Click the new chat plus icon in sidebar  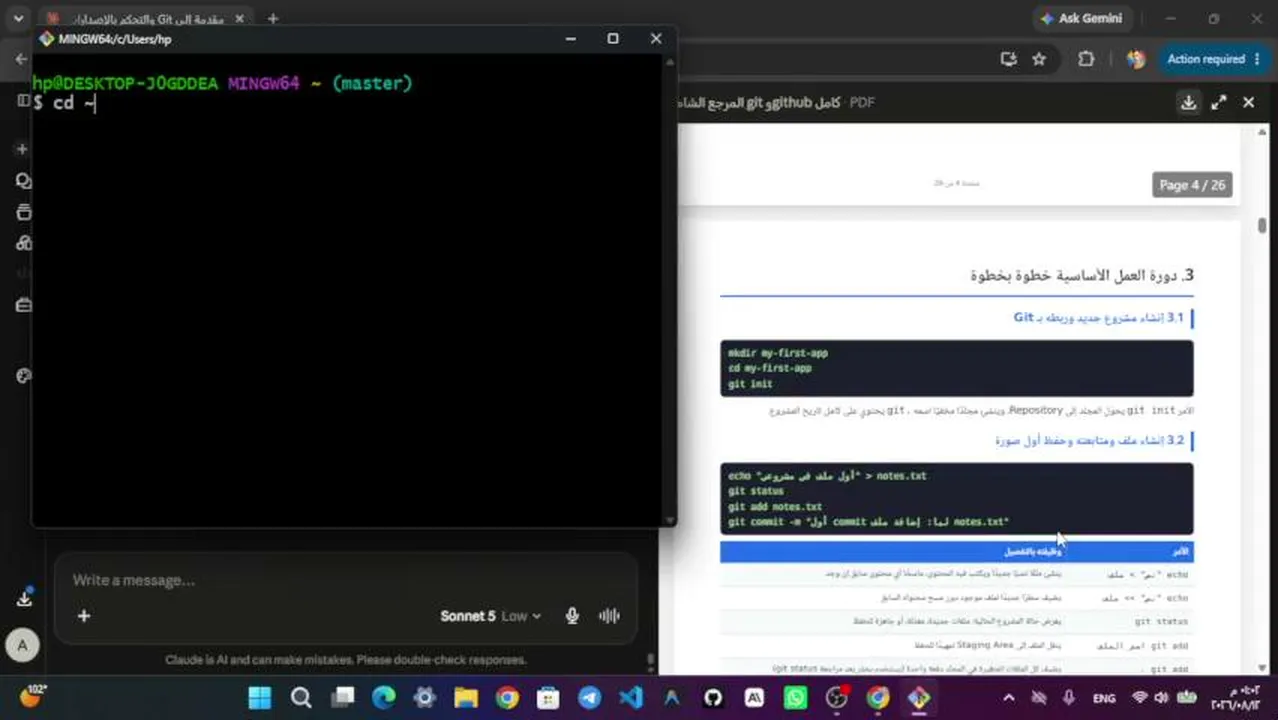22,149
